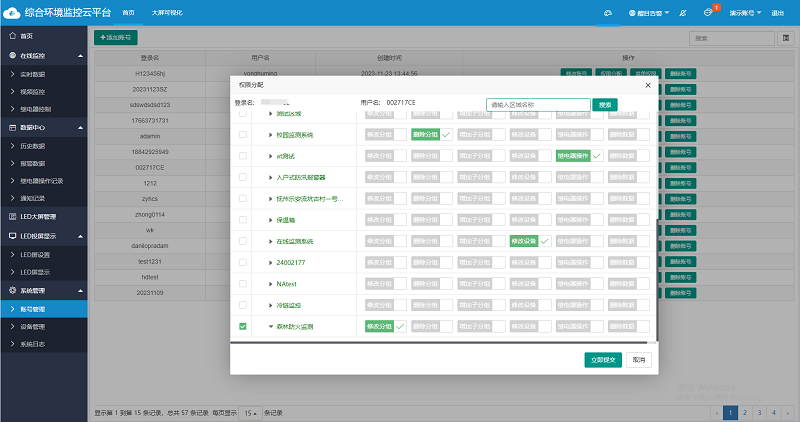The width and height of the screenshot is (800, 422).
Task: Click the header cloud status icon
Action: pyautogui.click(x=608, y=13)
